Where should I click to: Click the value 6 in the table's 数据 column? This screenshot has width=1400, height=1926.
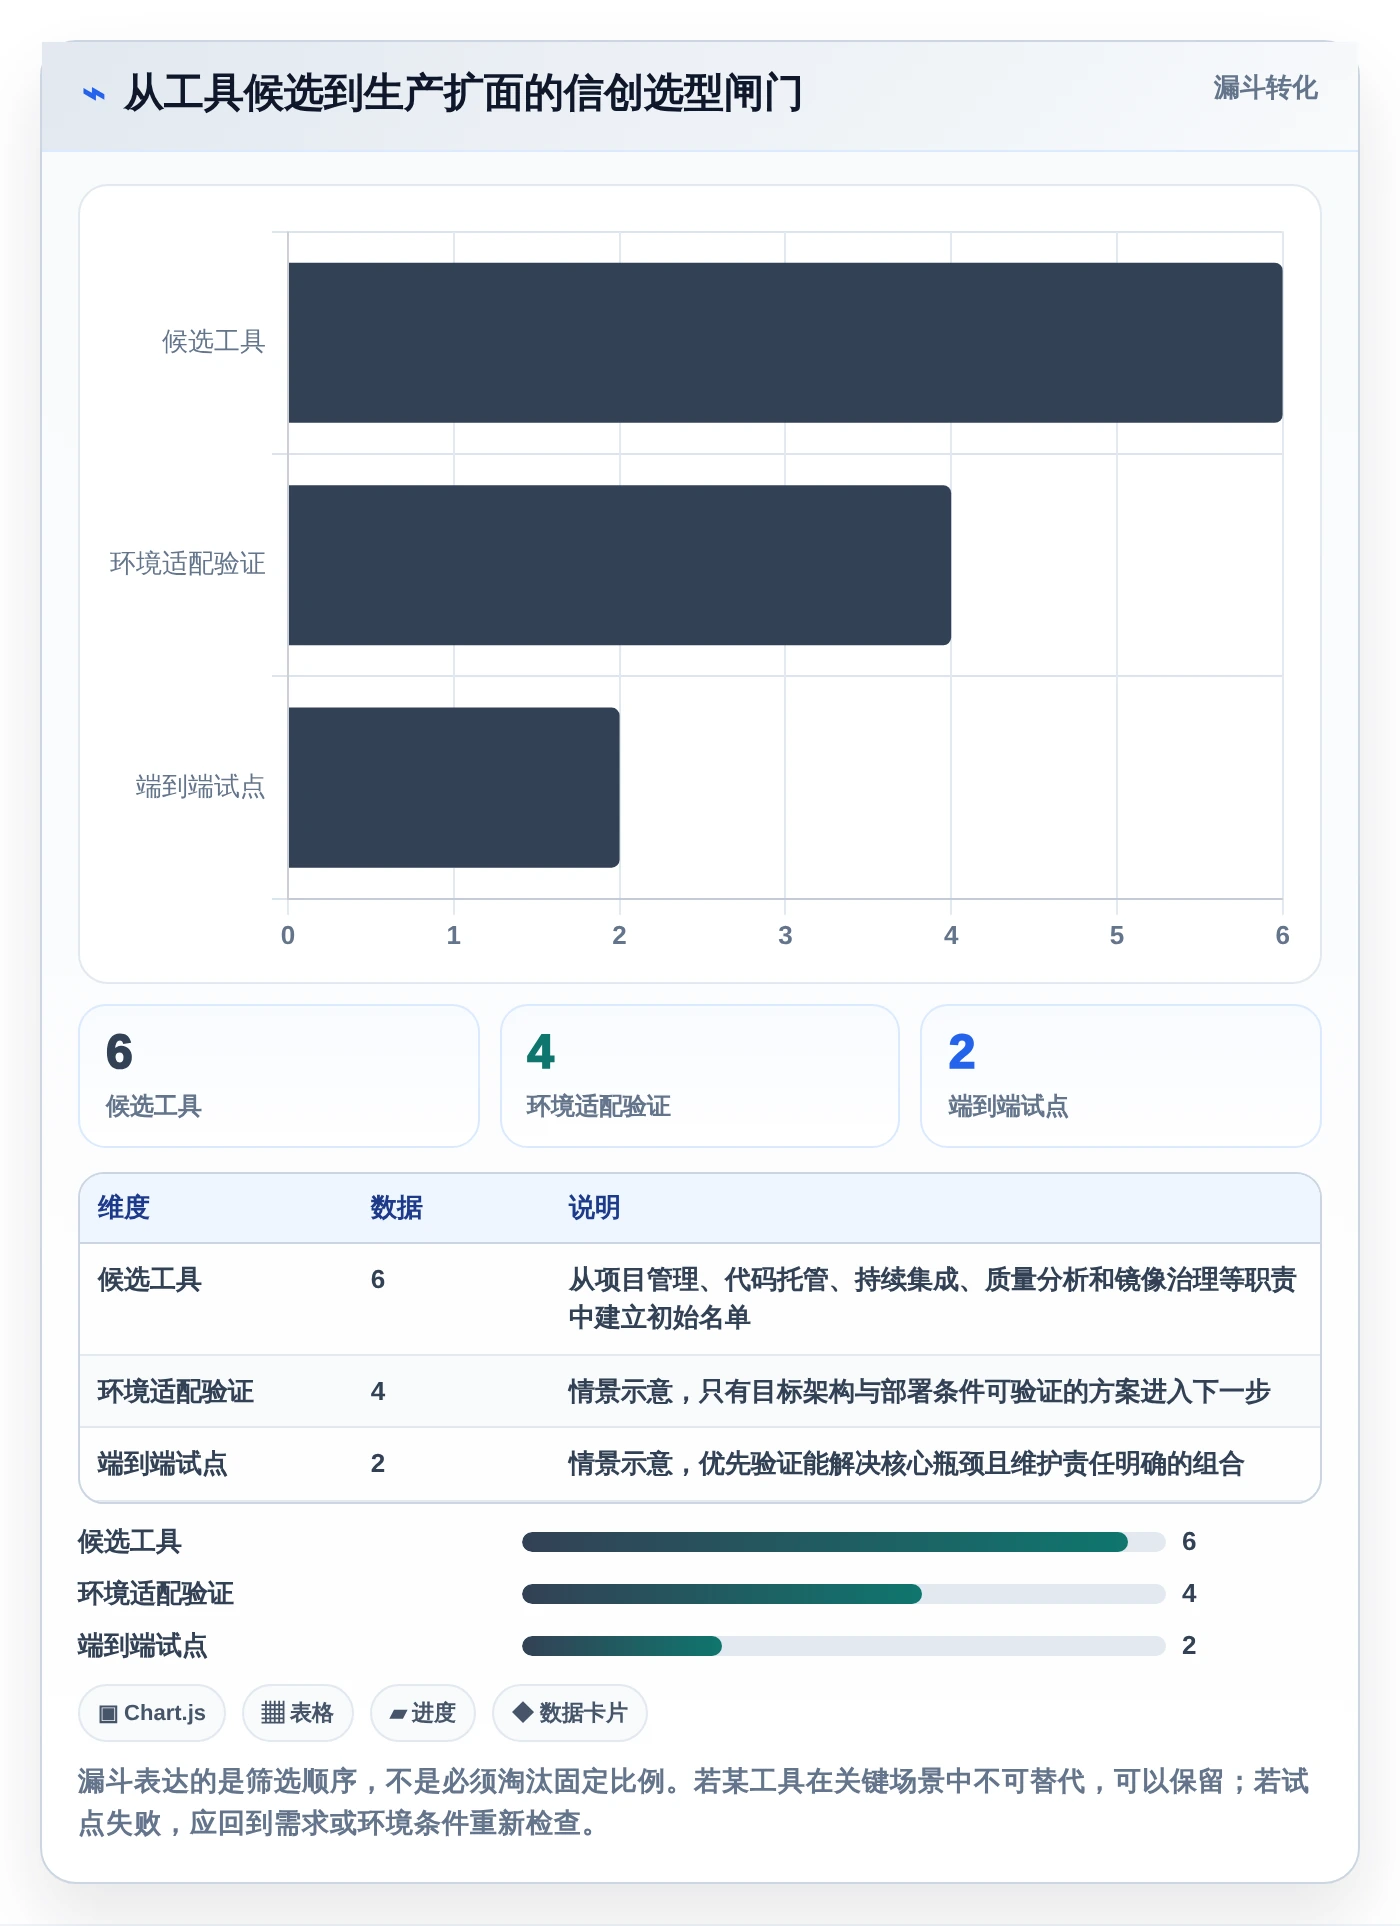378,1280
